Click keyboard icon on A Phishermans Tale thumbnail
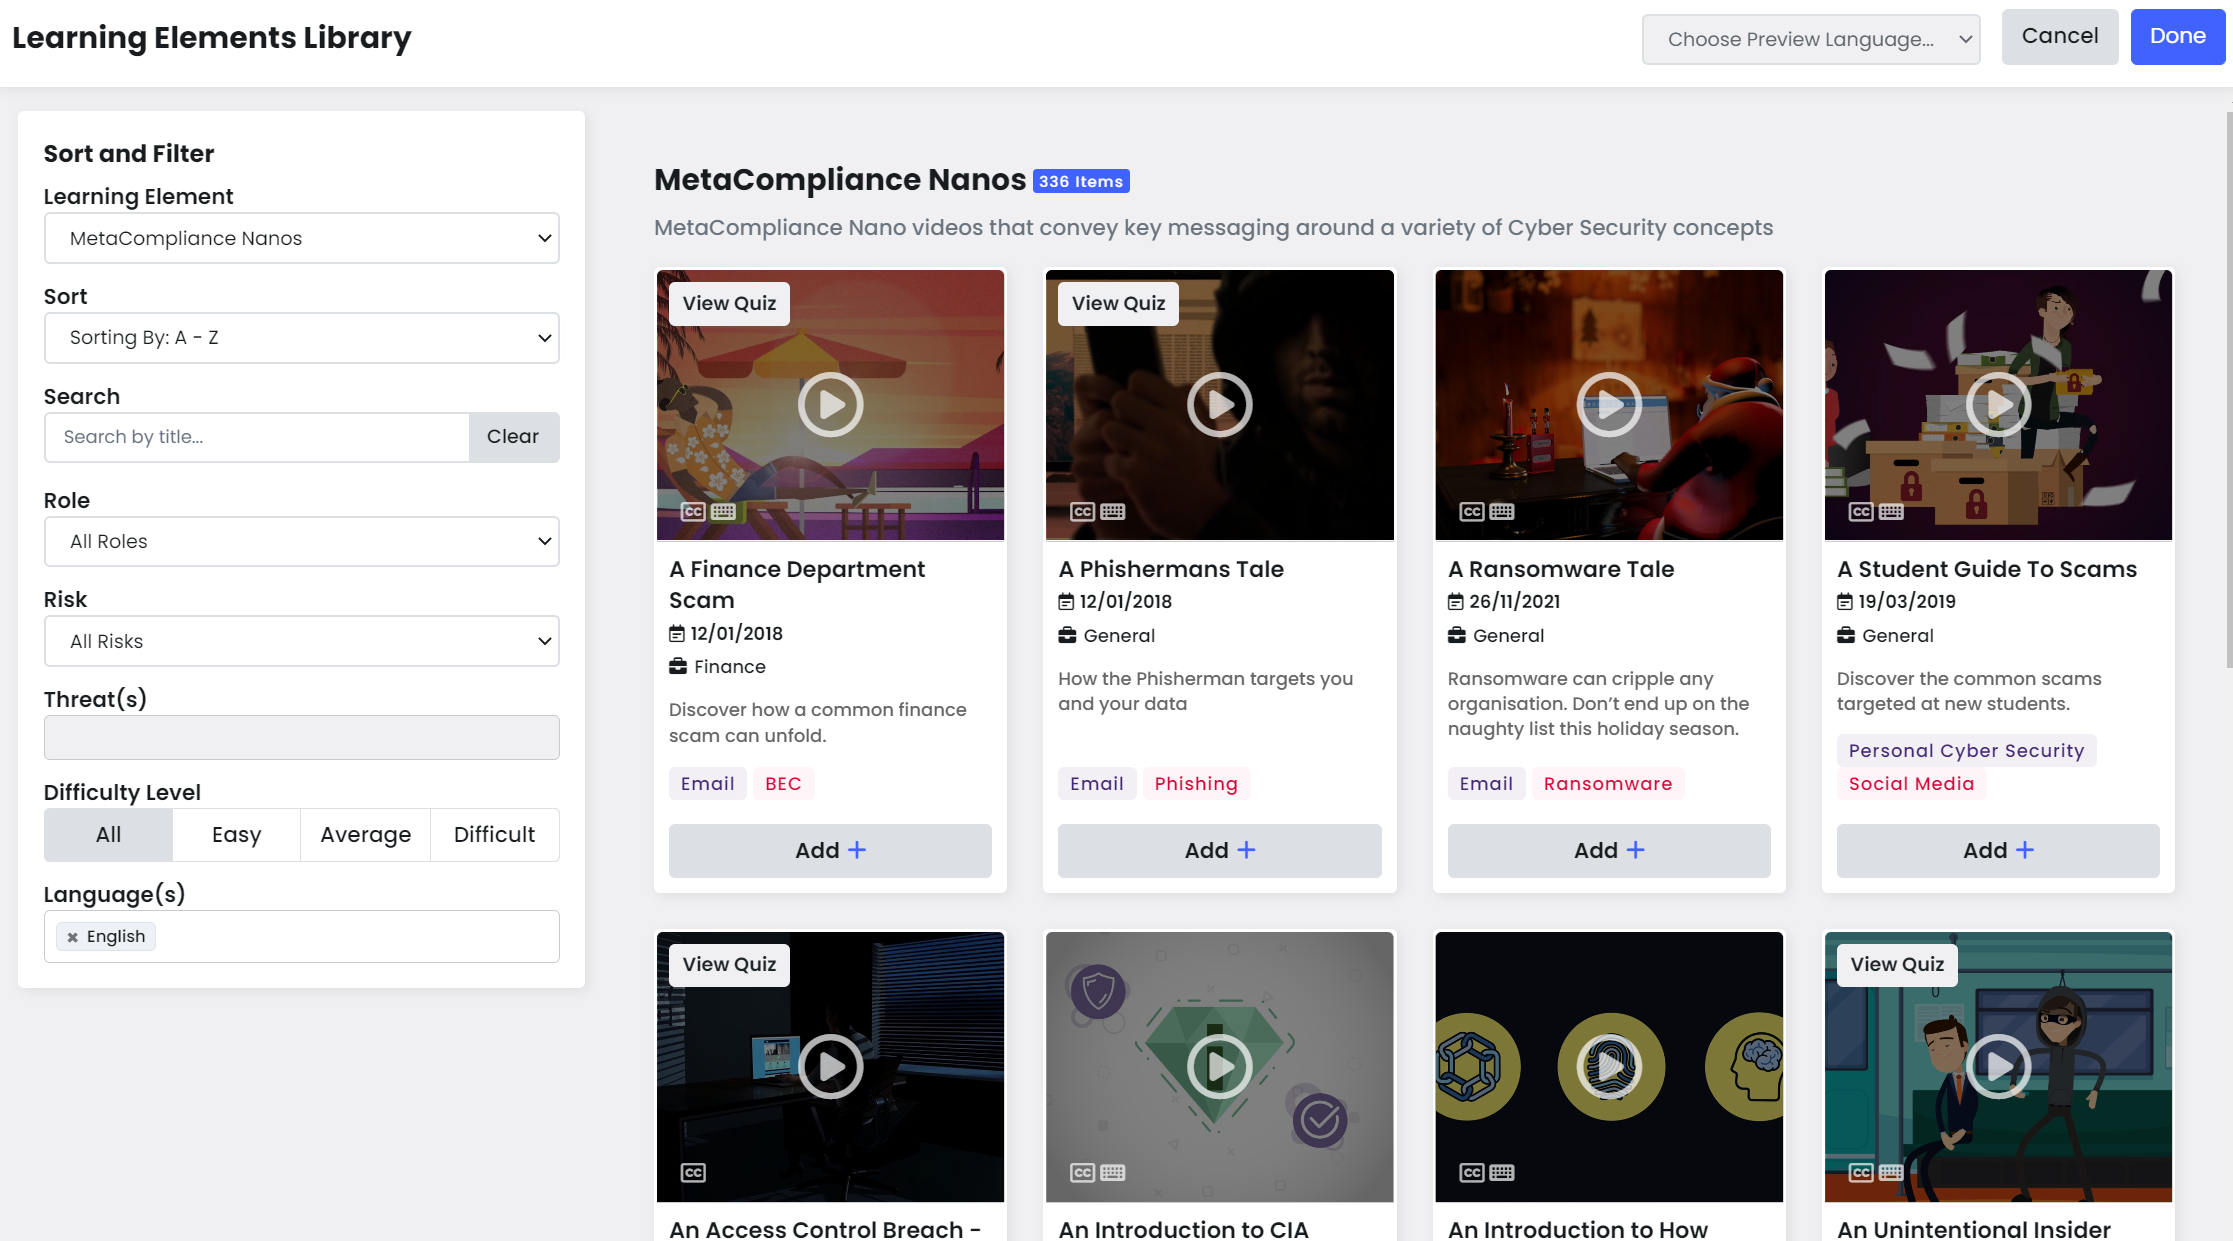The width and height of the screenshot is (2233, 1241). coord(1113,512)
